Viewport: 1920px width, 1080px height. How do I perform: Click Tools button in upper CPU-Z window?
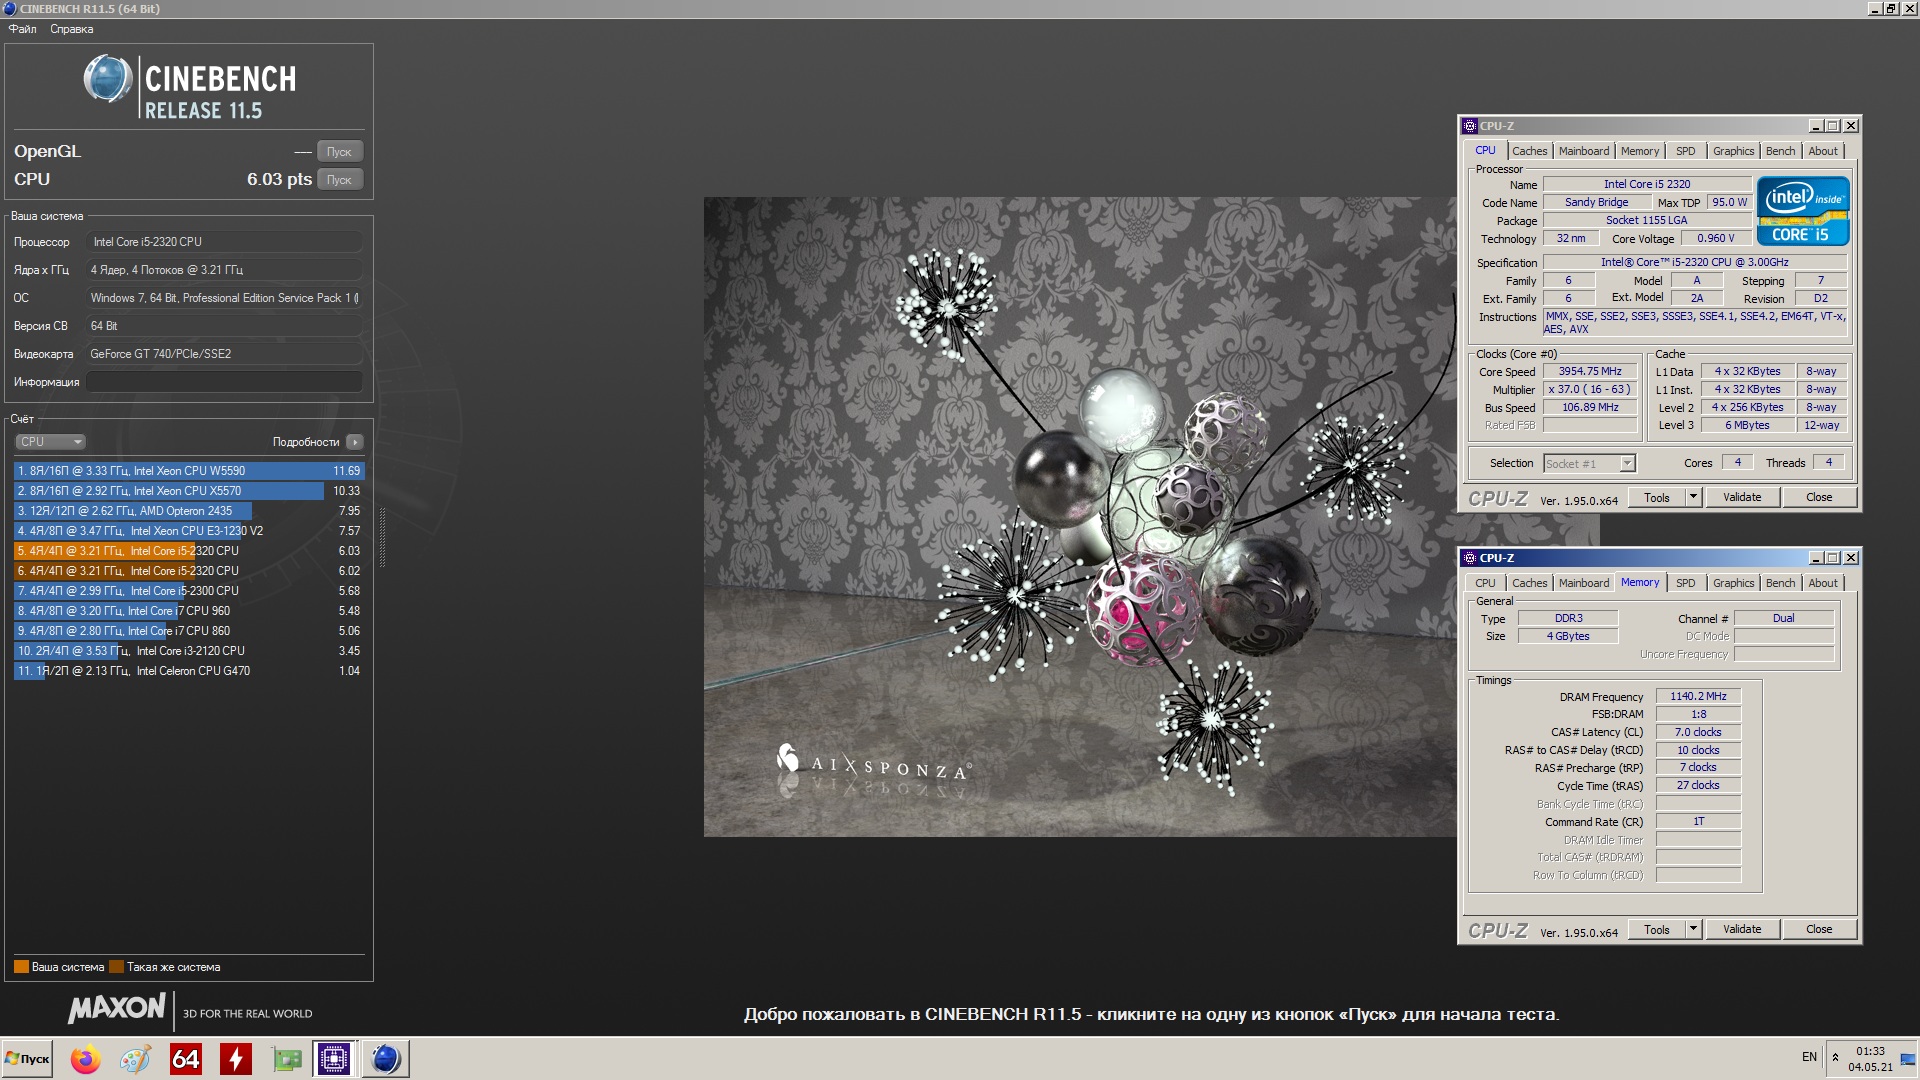tap(1657, 498)
